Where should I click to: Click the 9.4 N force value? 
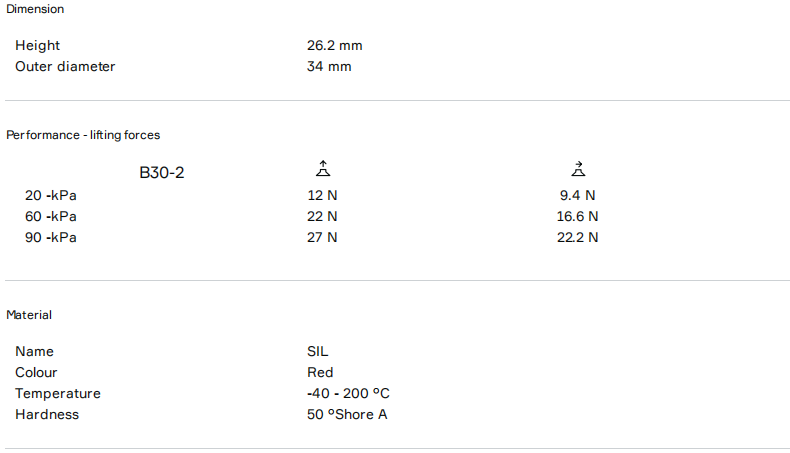click(x=577, y=196)
